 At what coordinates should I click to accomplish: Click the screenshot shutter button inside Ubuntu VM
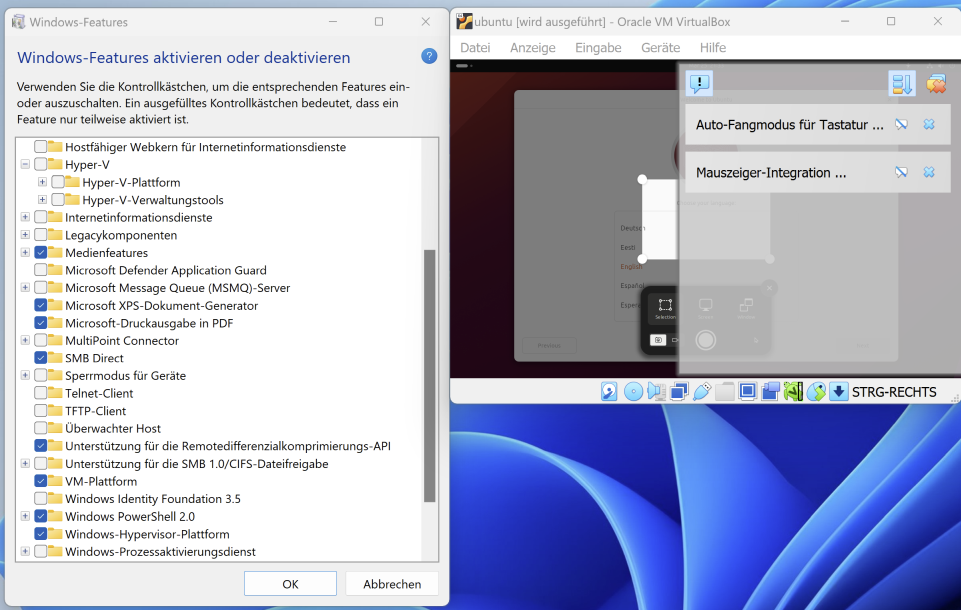point(705,340)
